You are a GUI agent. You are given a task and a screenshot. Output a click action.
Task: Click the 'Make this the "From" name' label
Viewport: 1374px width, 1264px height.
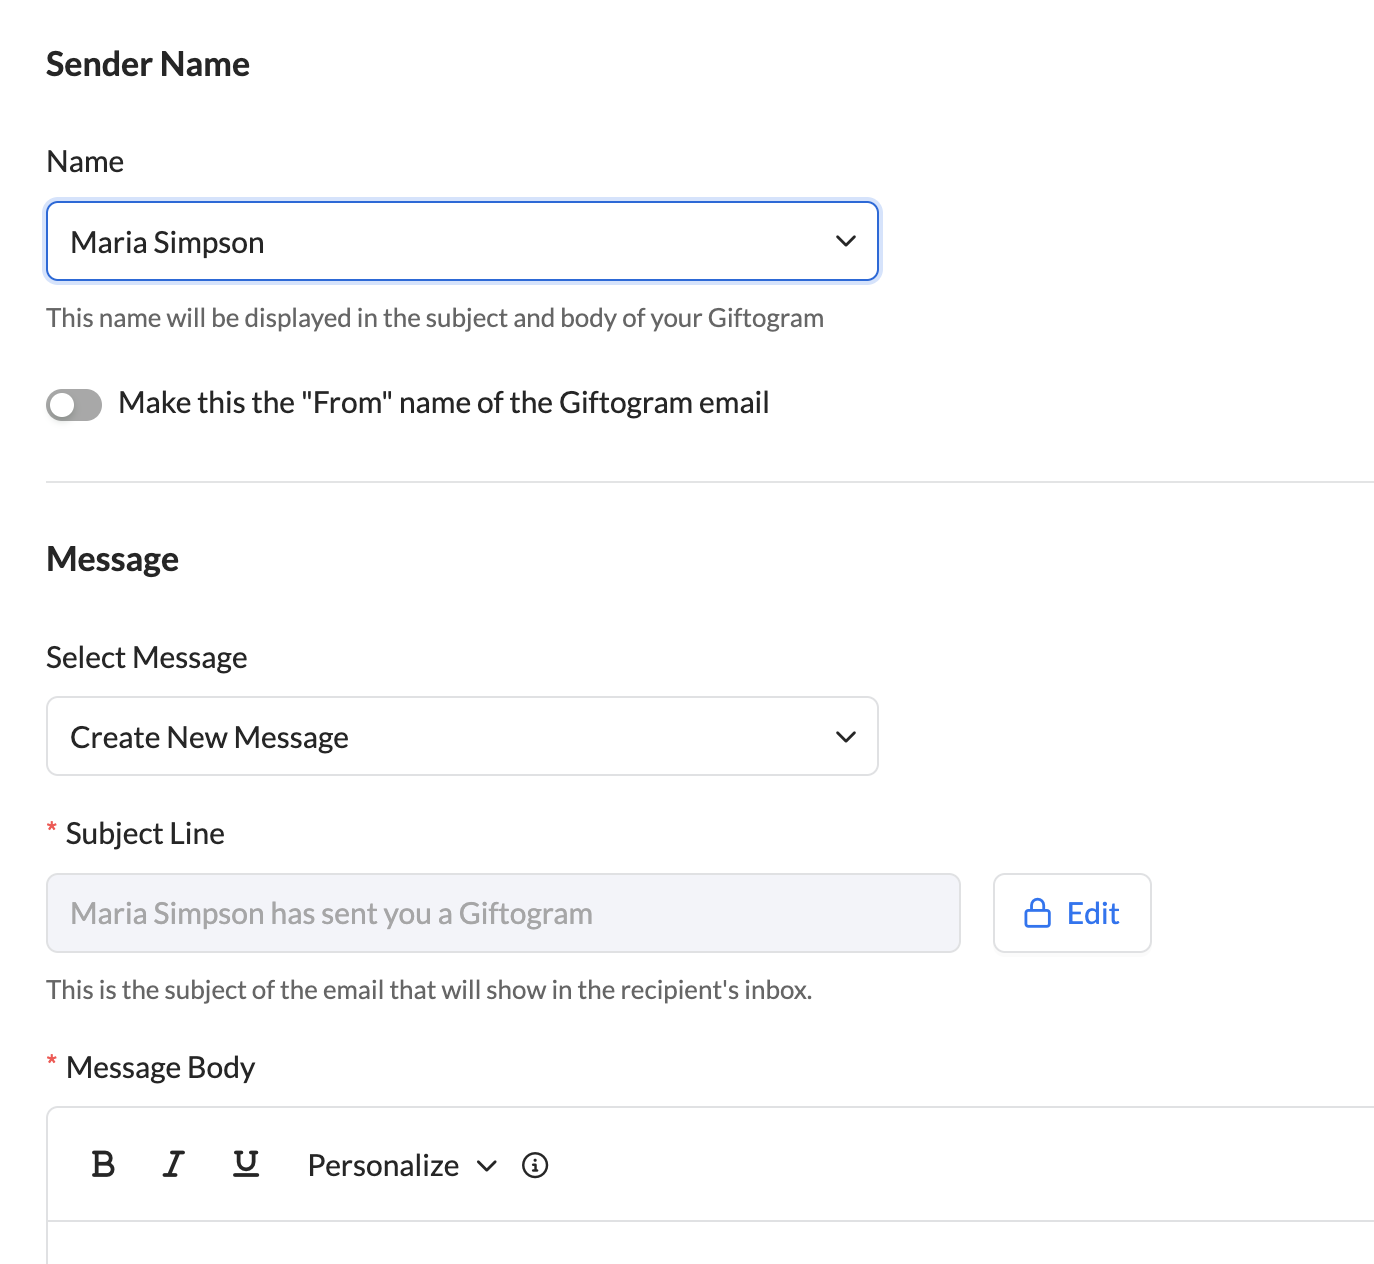pyautogui.click(x=443, y=403)
